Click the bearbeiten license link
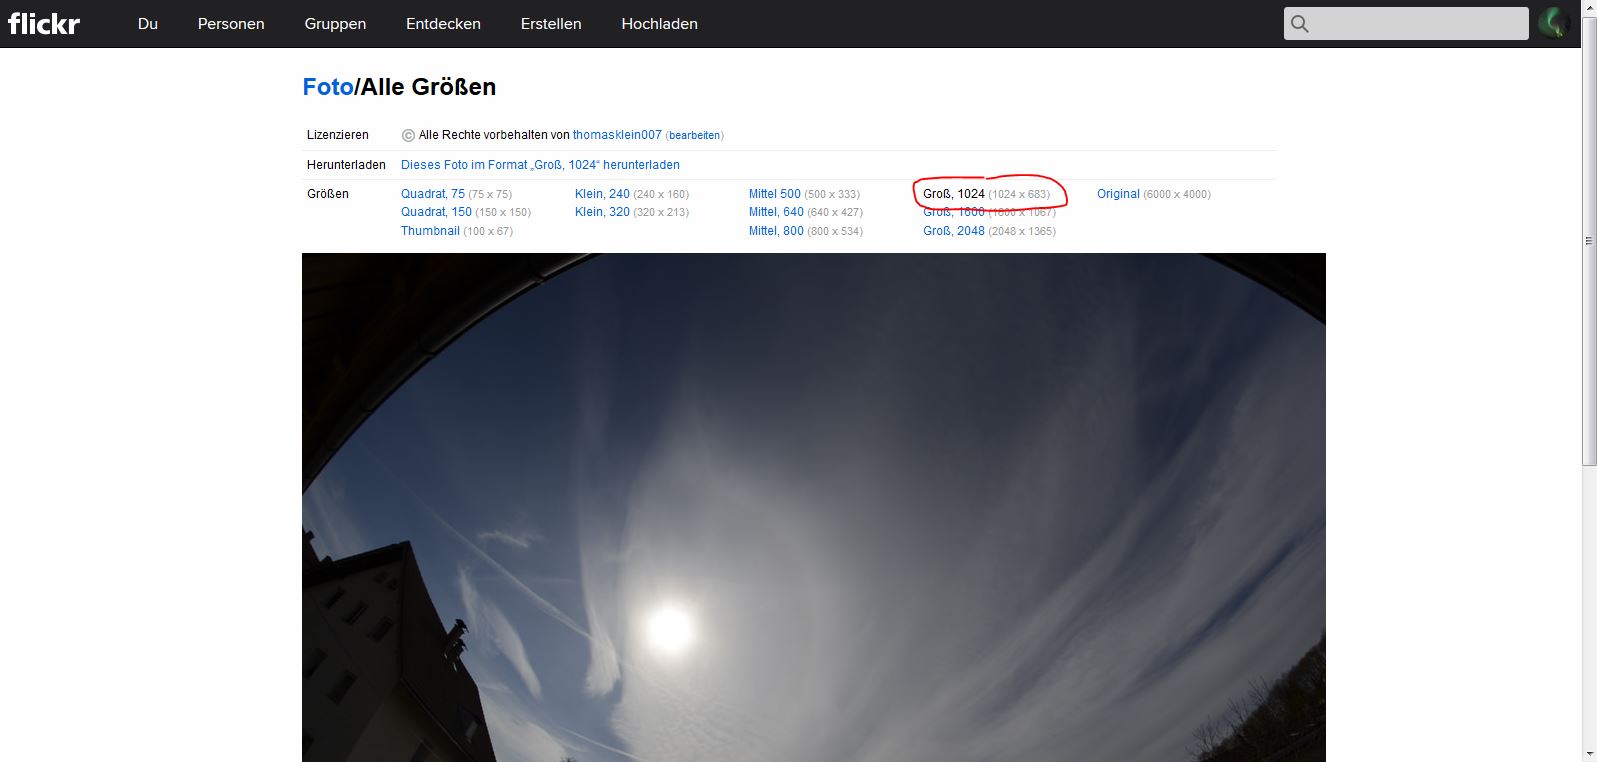Image resolution: width=1597 pixels, height=762 pixels. (x=694, y=136)
